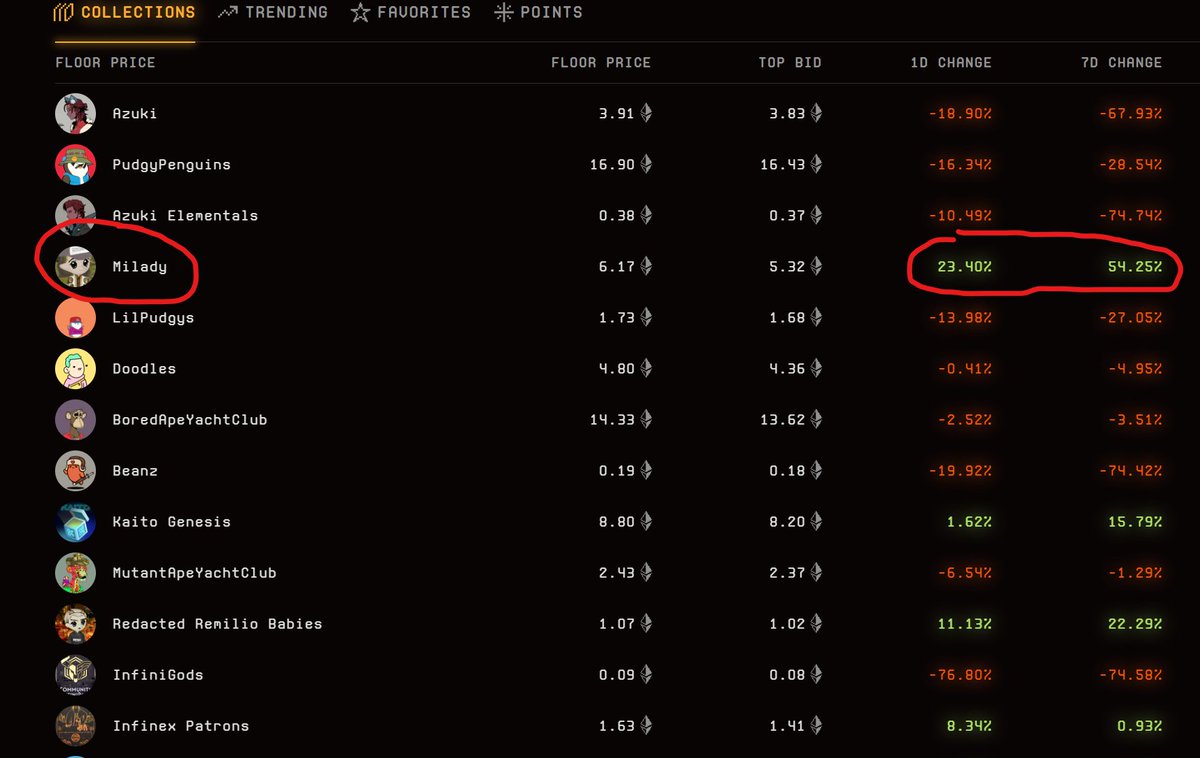1200x758 pixels.
Task: Click Azuki Elementals -74.74% 7D change
Action: click(1130, 216)
